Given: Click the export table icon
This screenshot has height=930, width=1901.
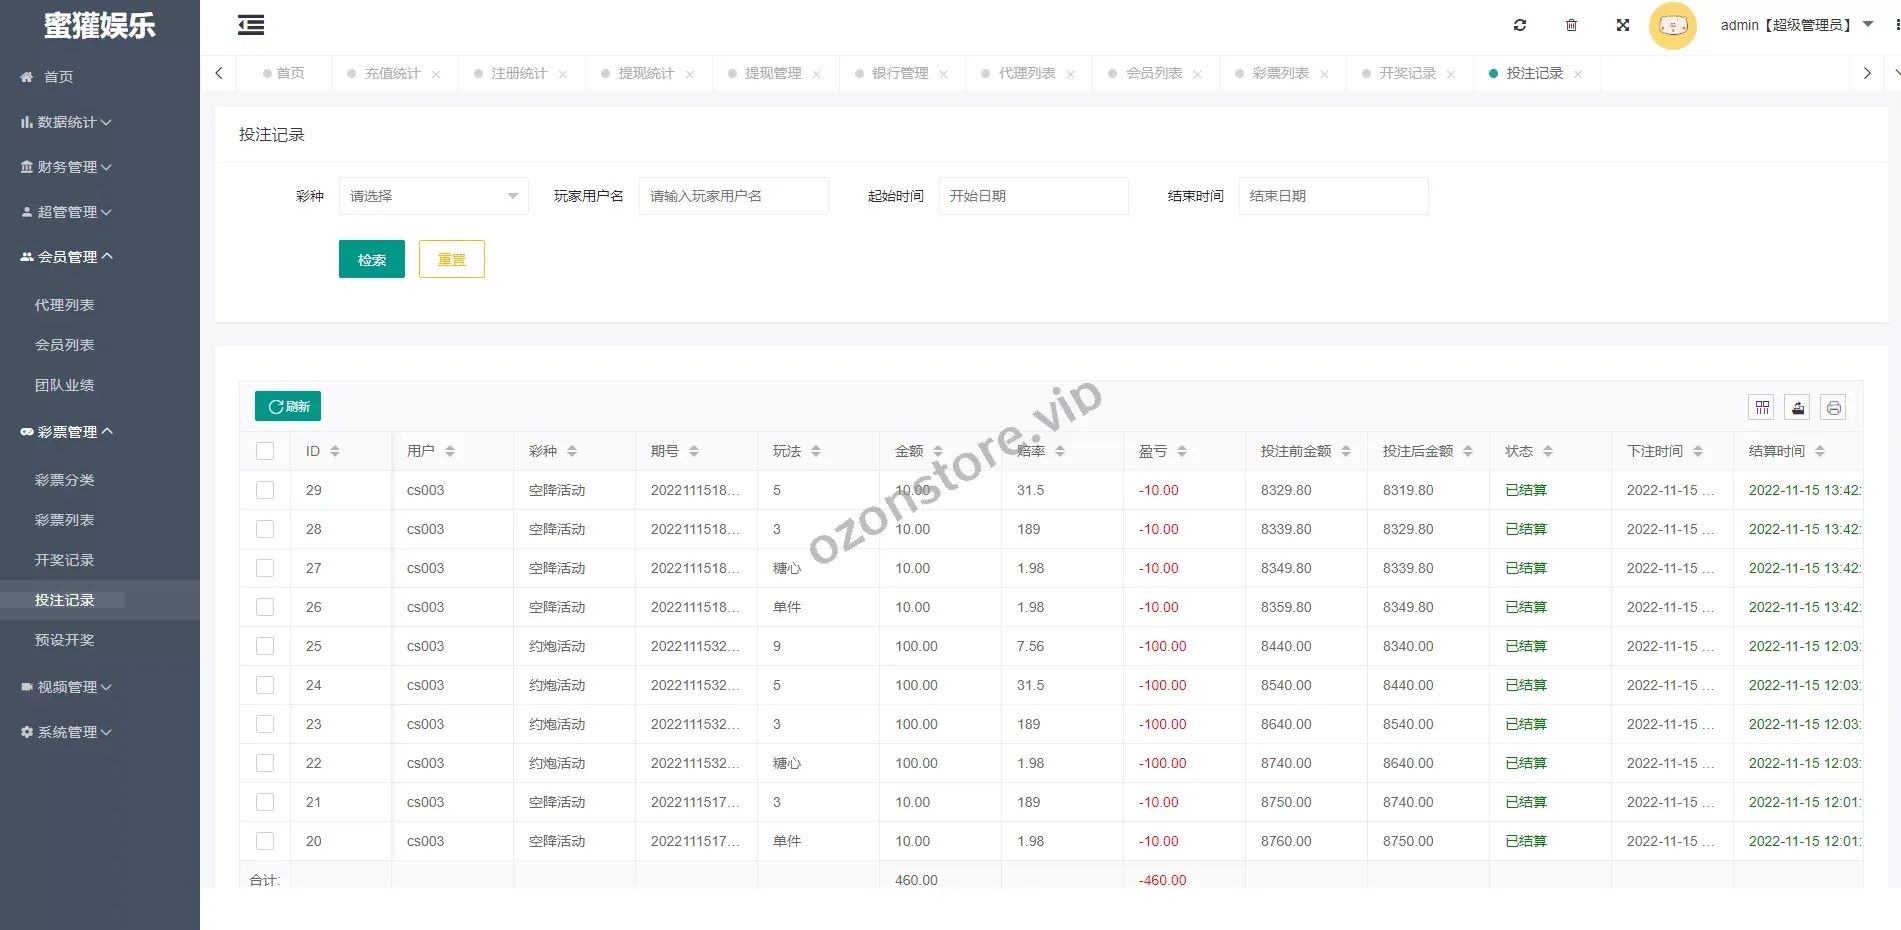Looking at the screenshot, I should pos(1798,407).
